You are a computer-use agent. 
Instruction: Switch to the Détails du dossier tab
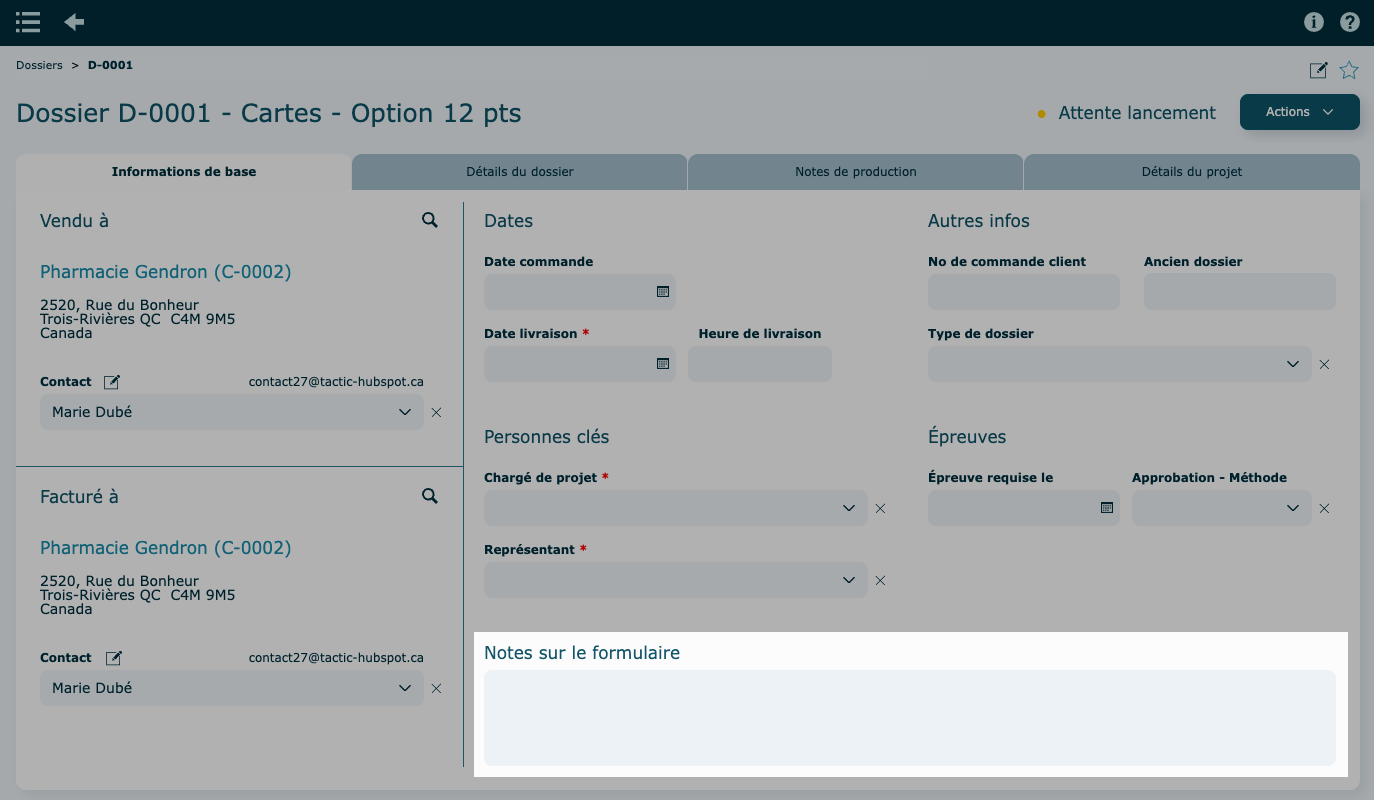(x=519, y=172)
